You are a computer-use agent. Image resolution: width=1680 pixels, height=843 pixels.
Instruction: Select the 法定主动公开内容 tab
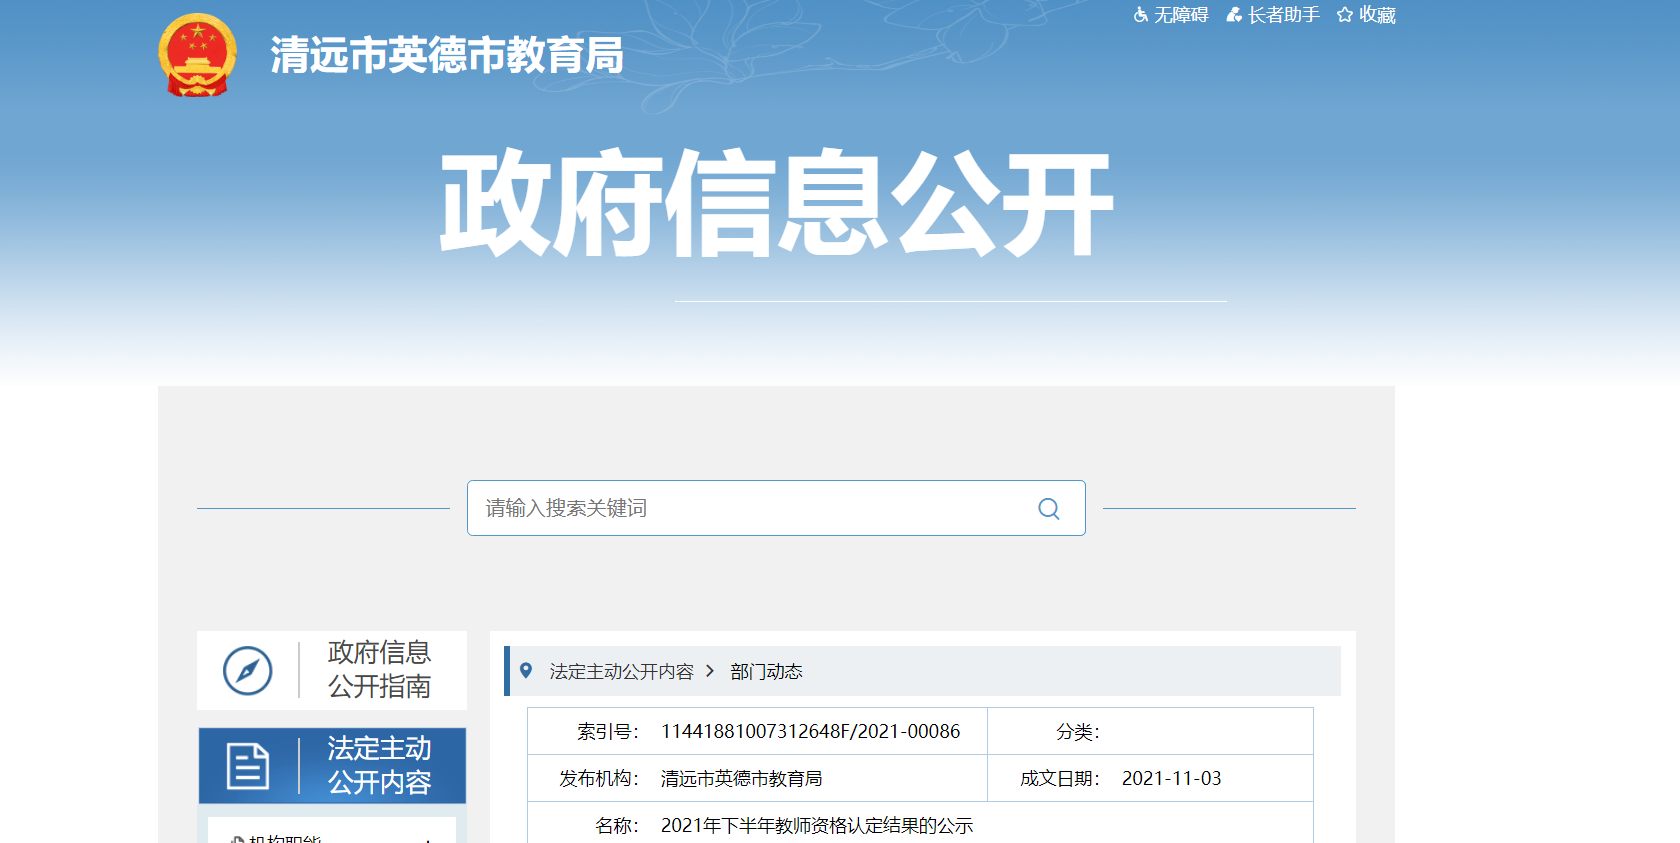pyautogui.click(x=379, y=766)
